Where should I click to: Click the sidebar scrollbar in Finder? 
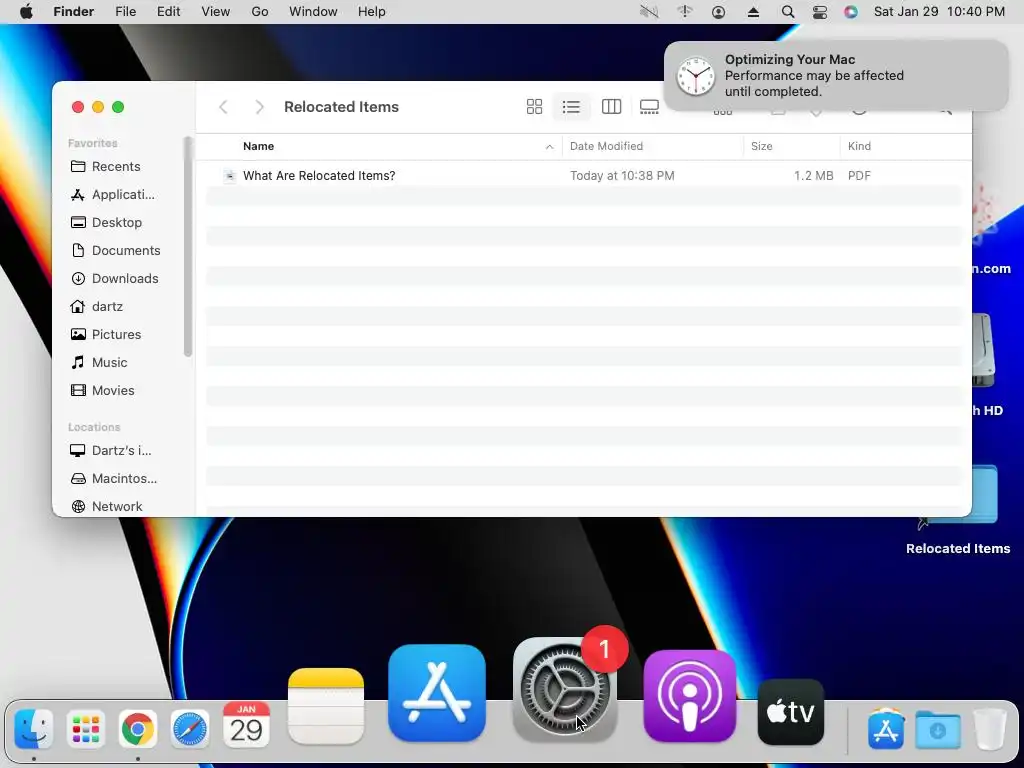coord(188,246)
